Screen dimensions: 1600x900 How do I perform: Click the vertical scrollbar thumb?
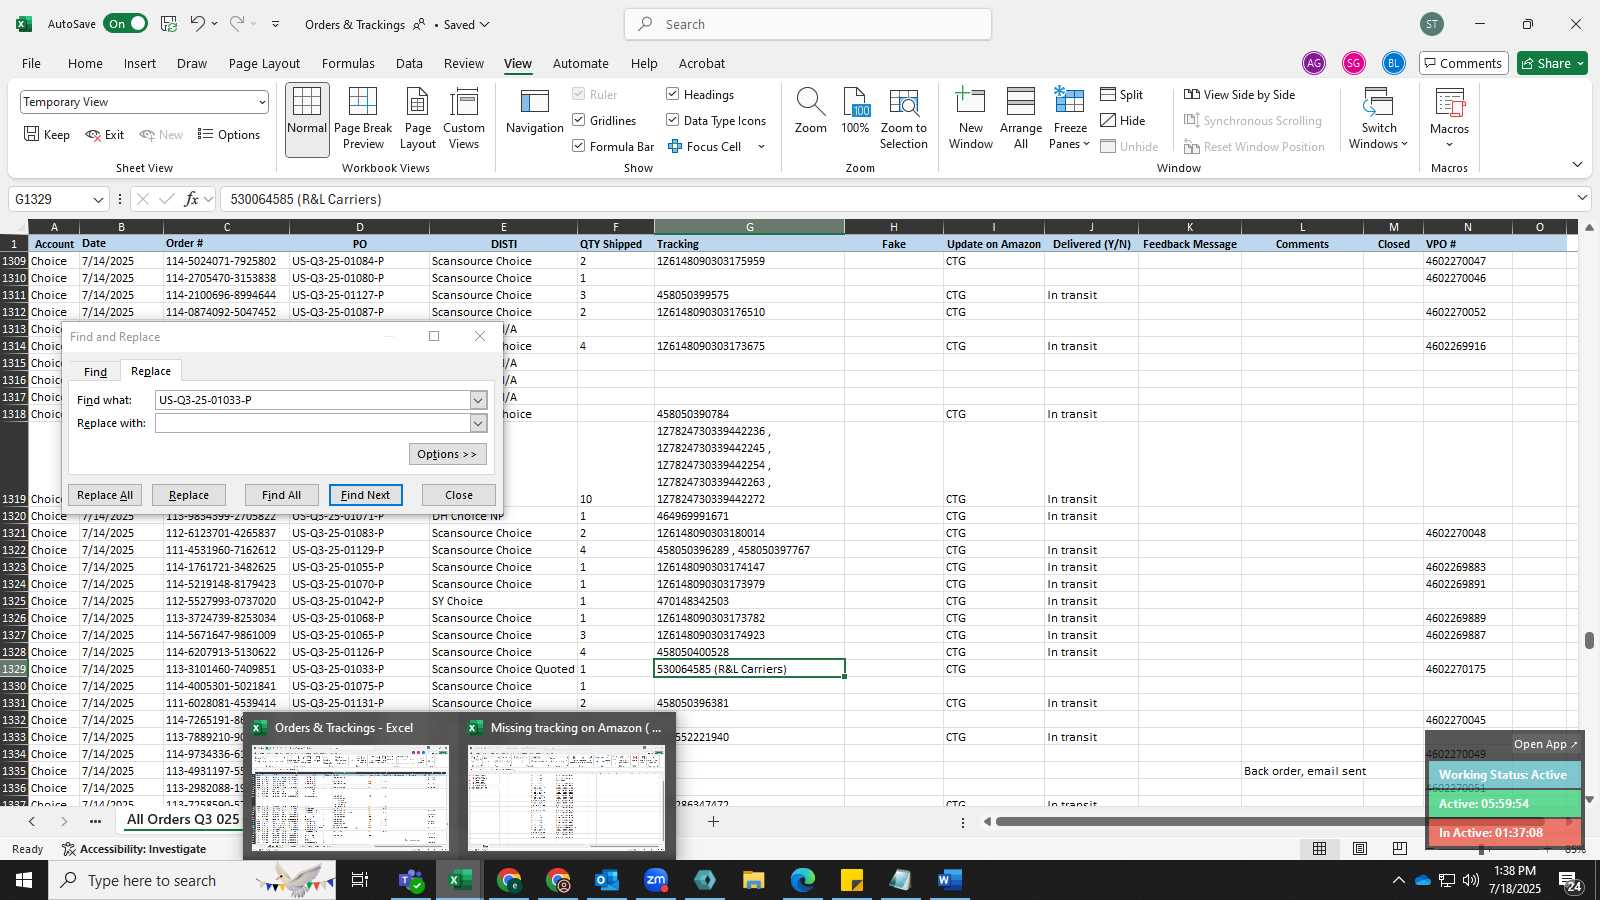(1589, 640)
